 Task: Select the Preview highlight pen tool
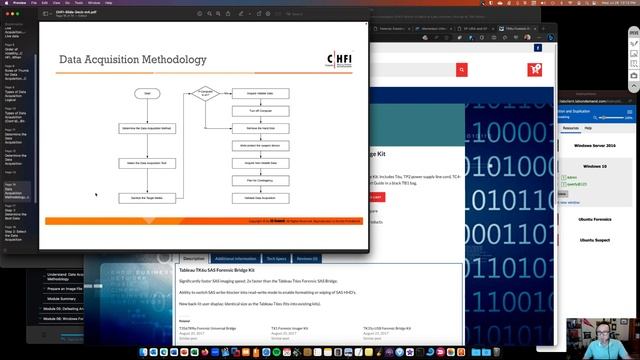pos(241,13)
